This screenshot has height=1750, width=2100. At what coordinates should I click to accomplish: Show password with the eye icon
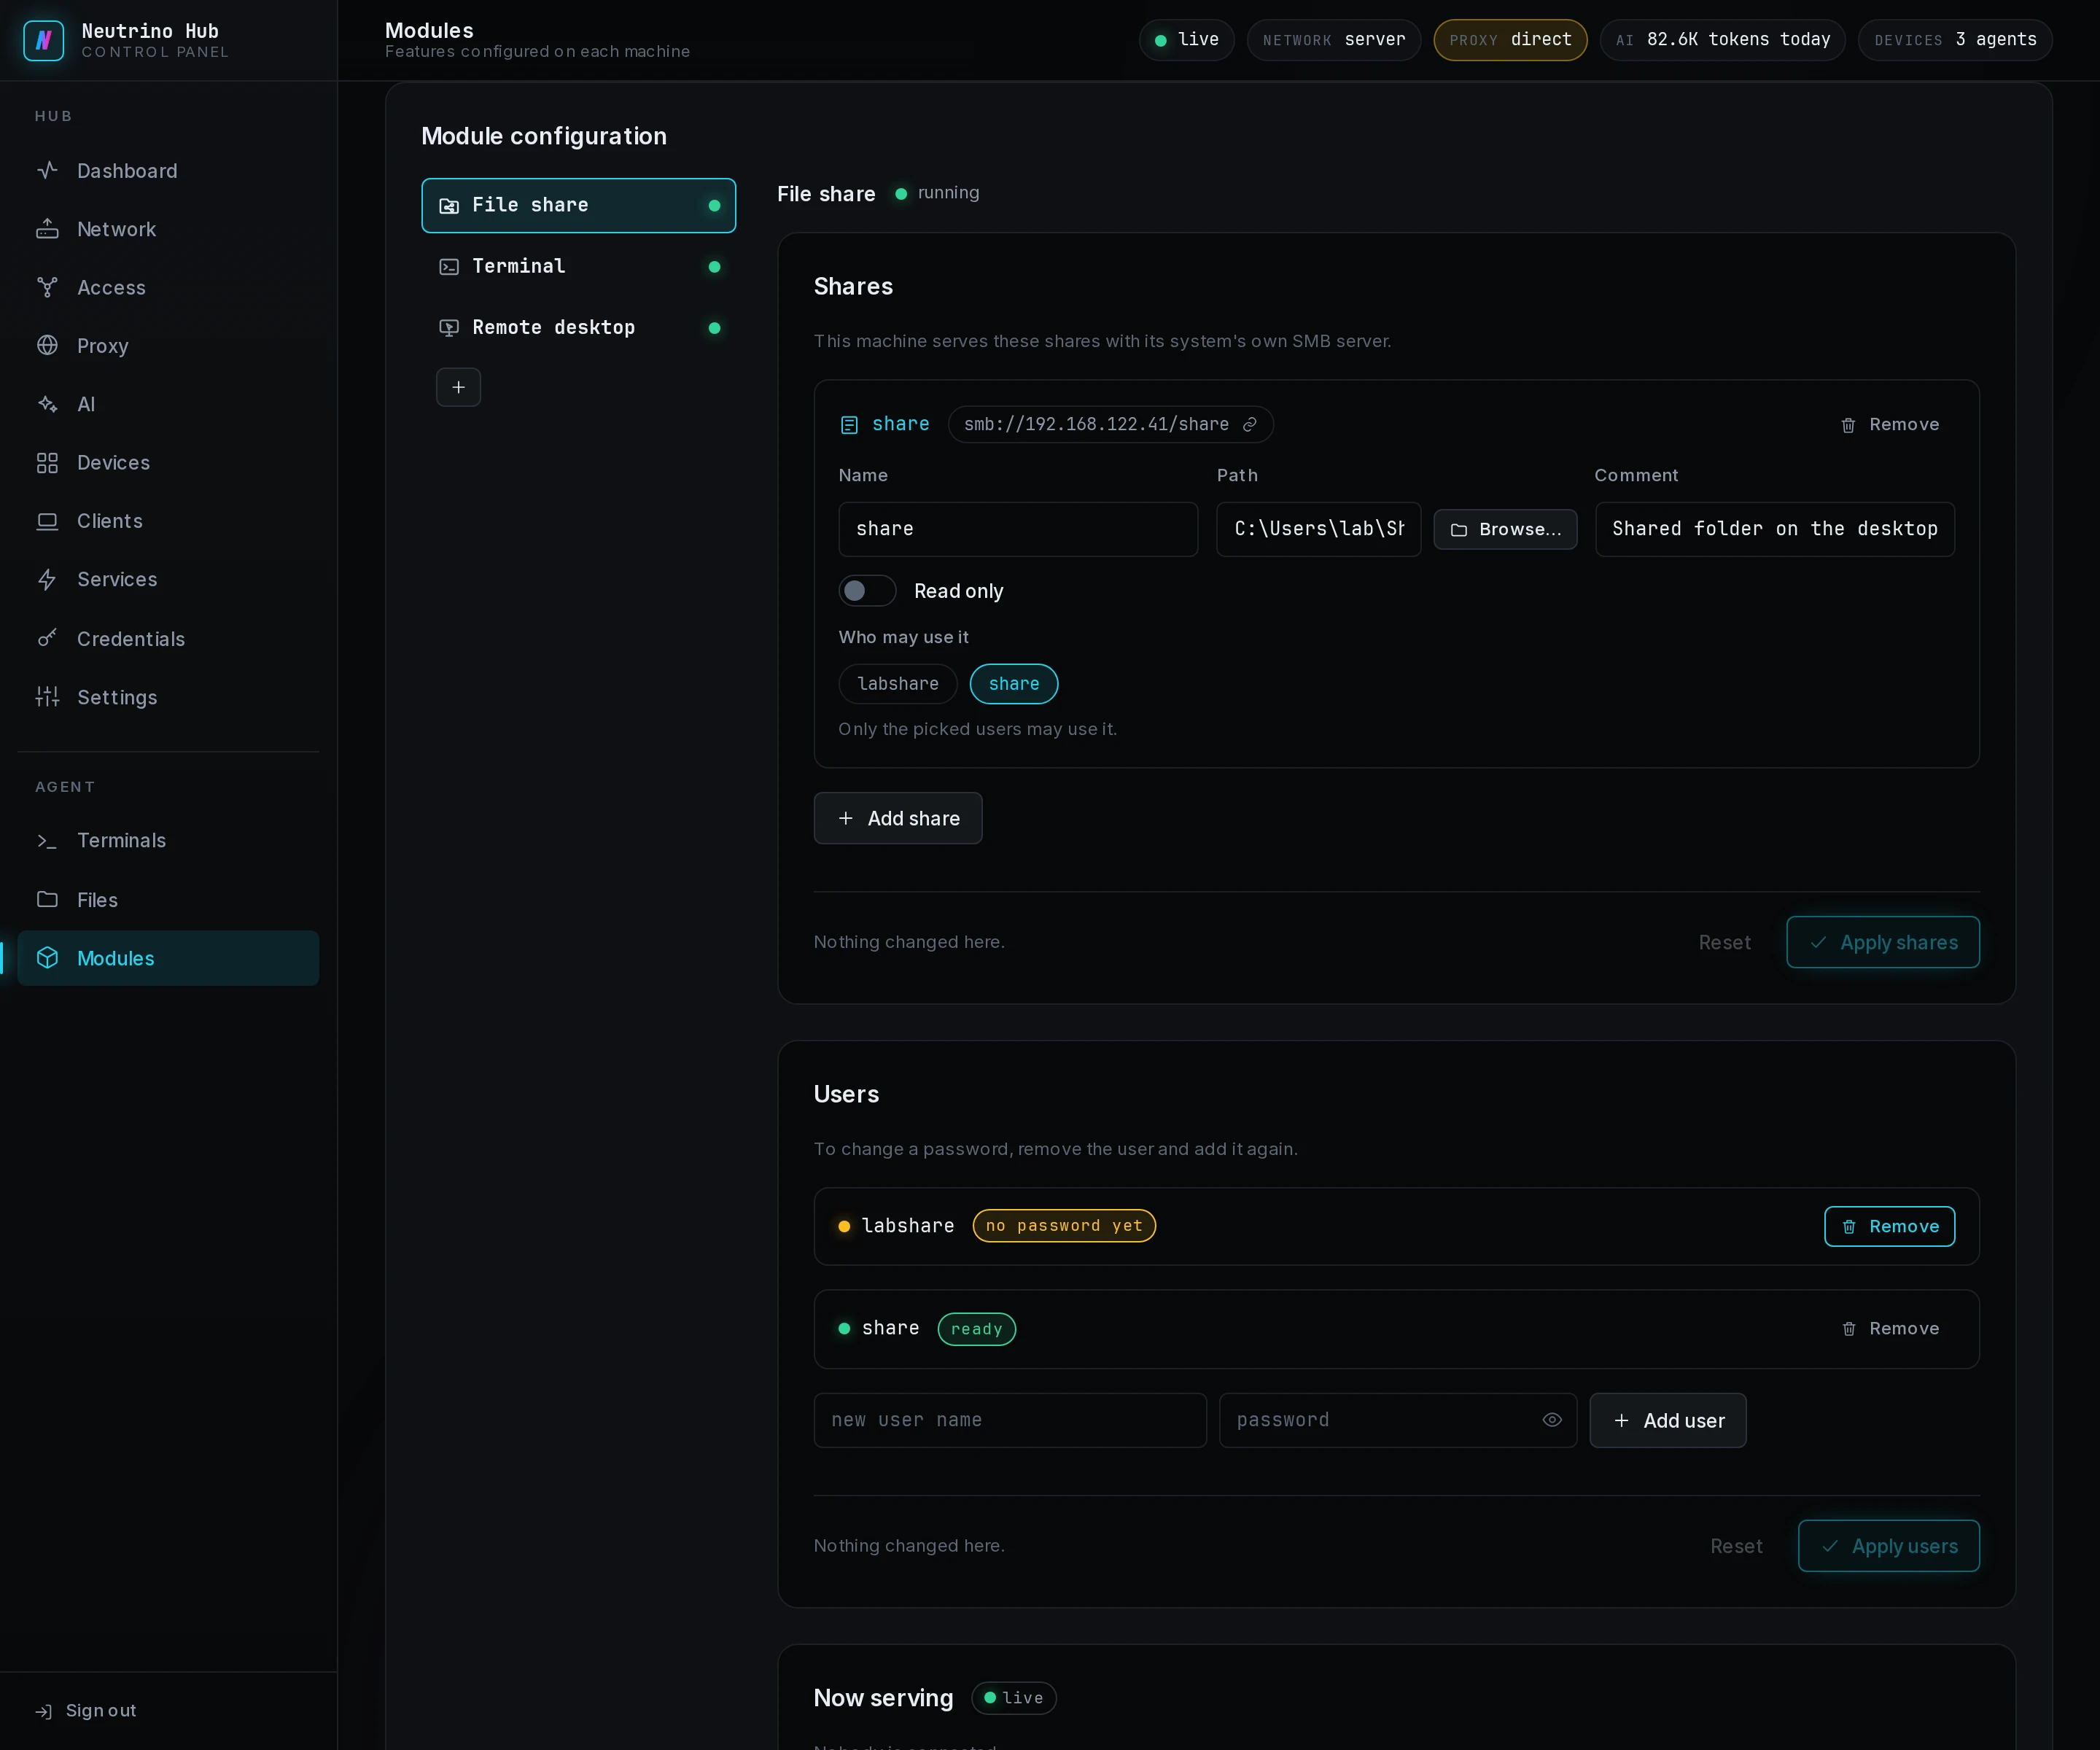pyautogui.click(x=1552, y=1420)
